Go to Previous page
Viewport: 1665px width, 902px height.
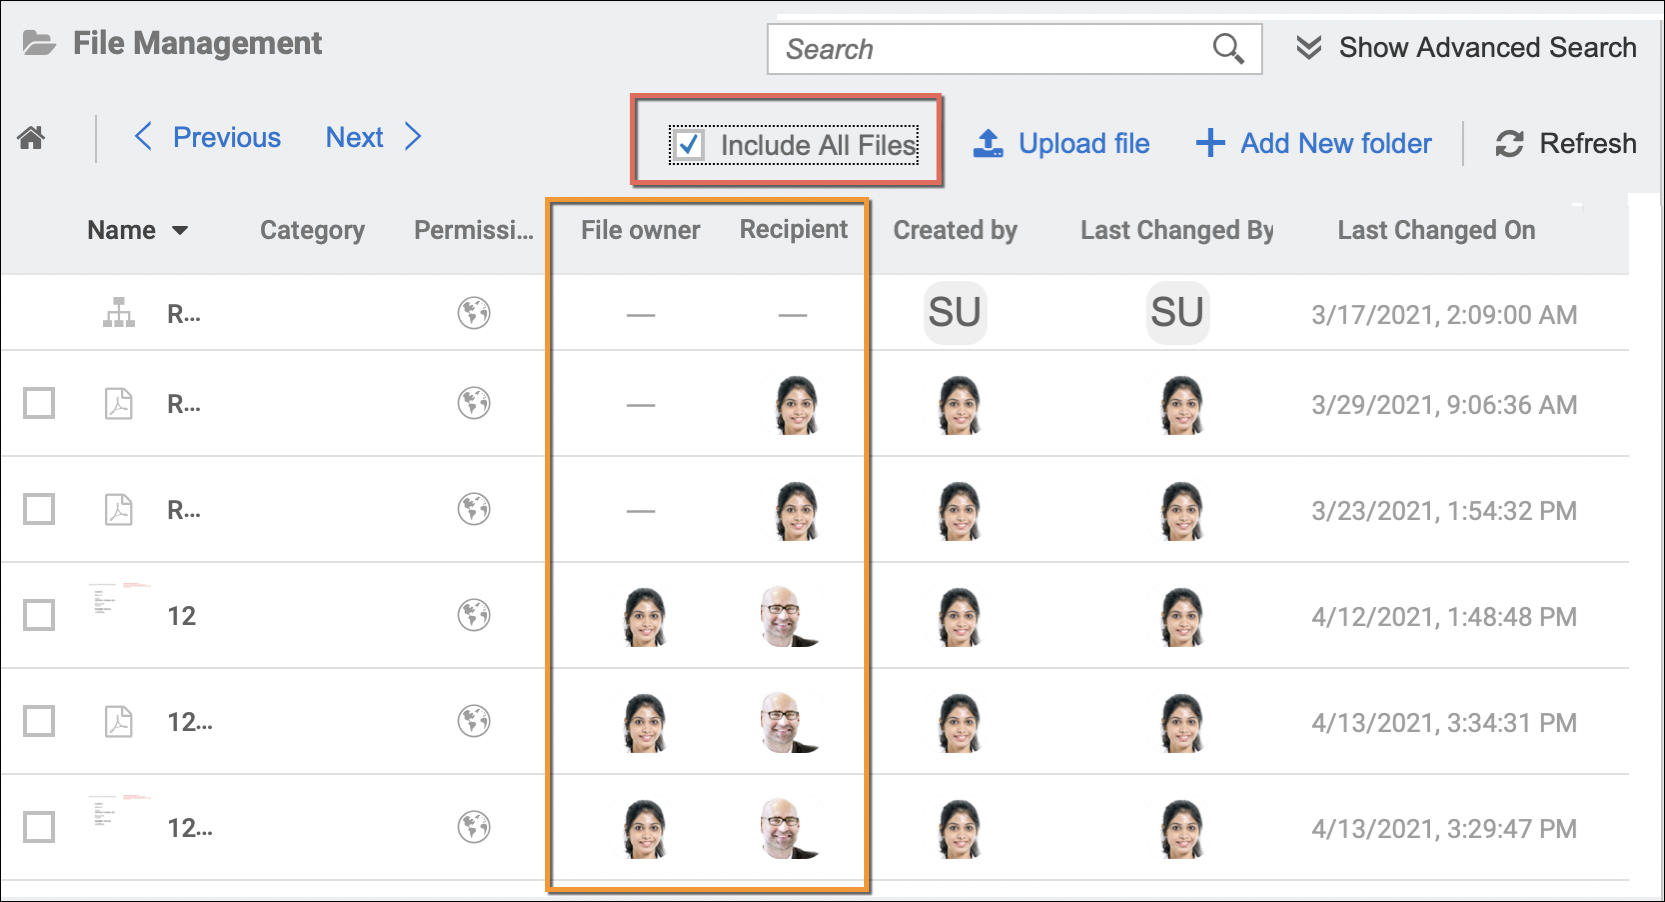208,137
